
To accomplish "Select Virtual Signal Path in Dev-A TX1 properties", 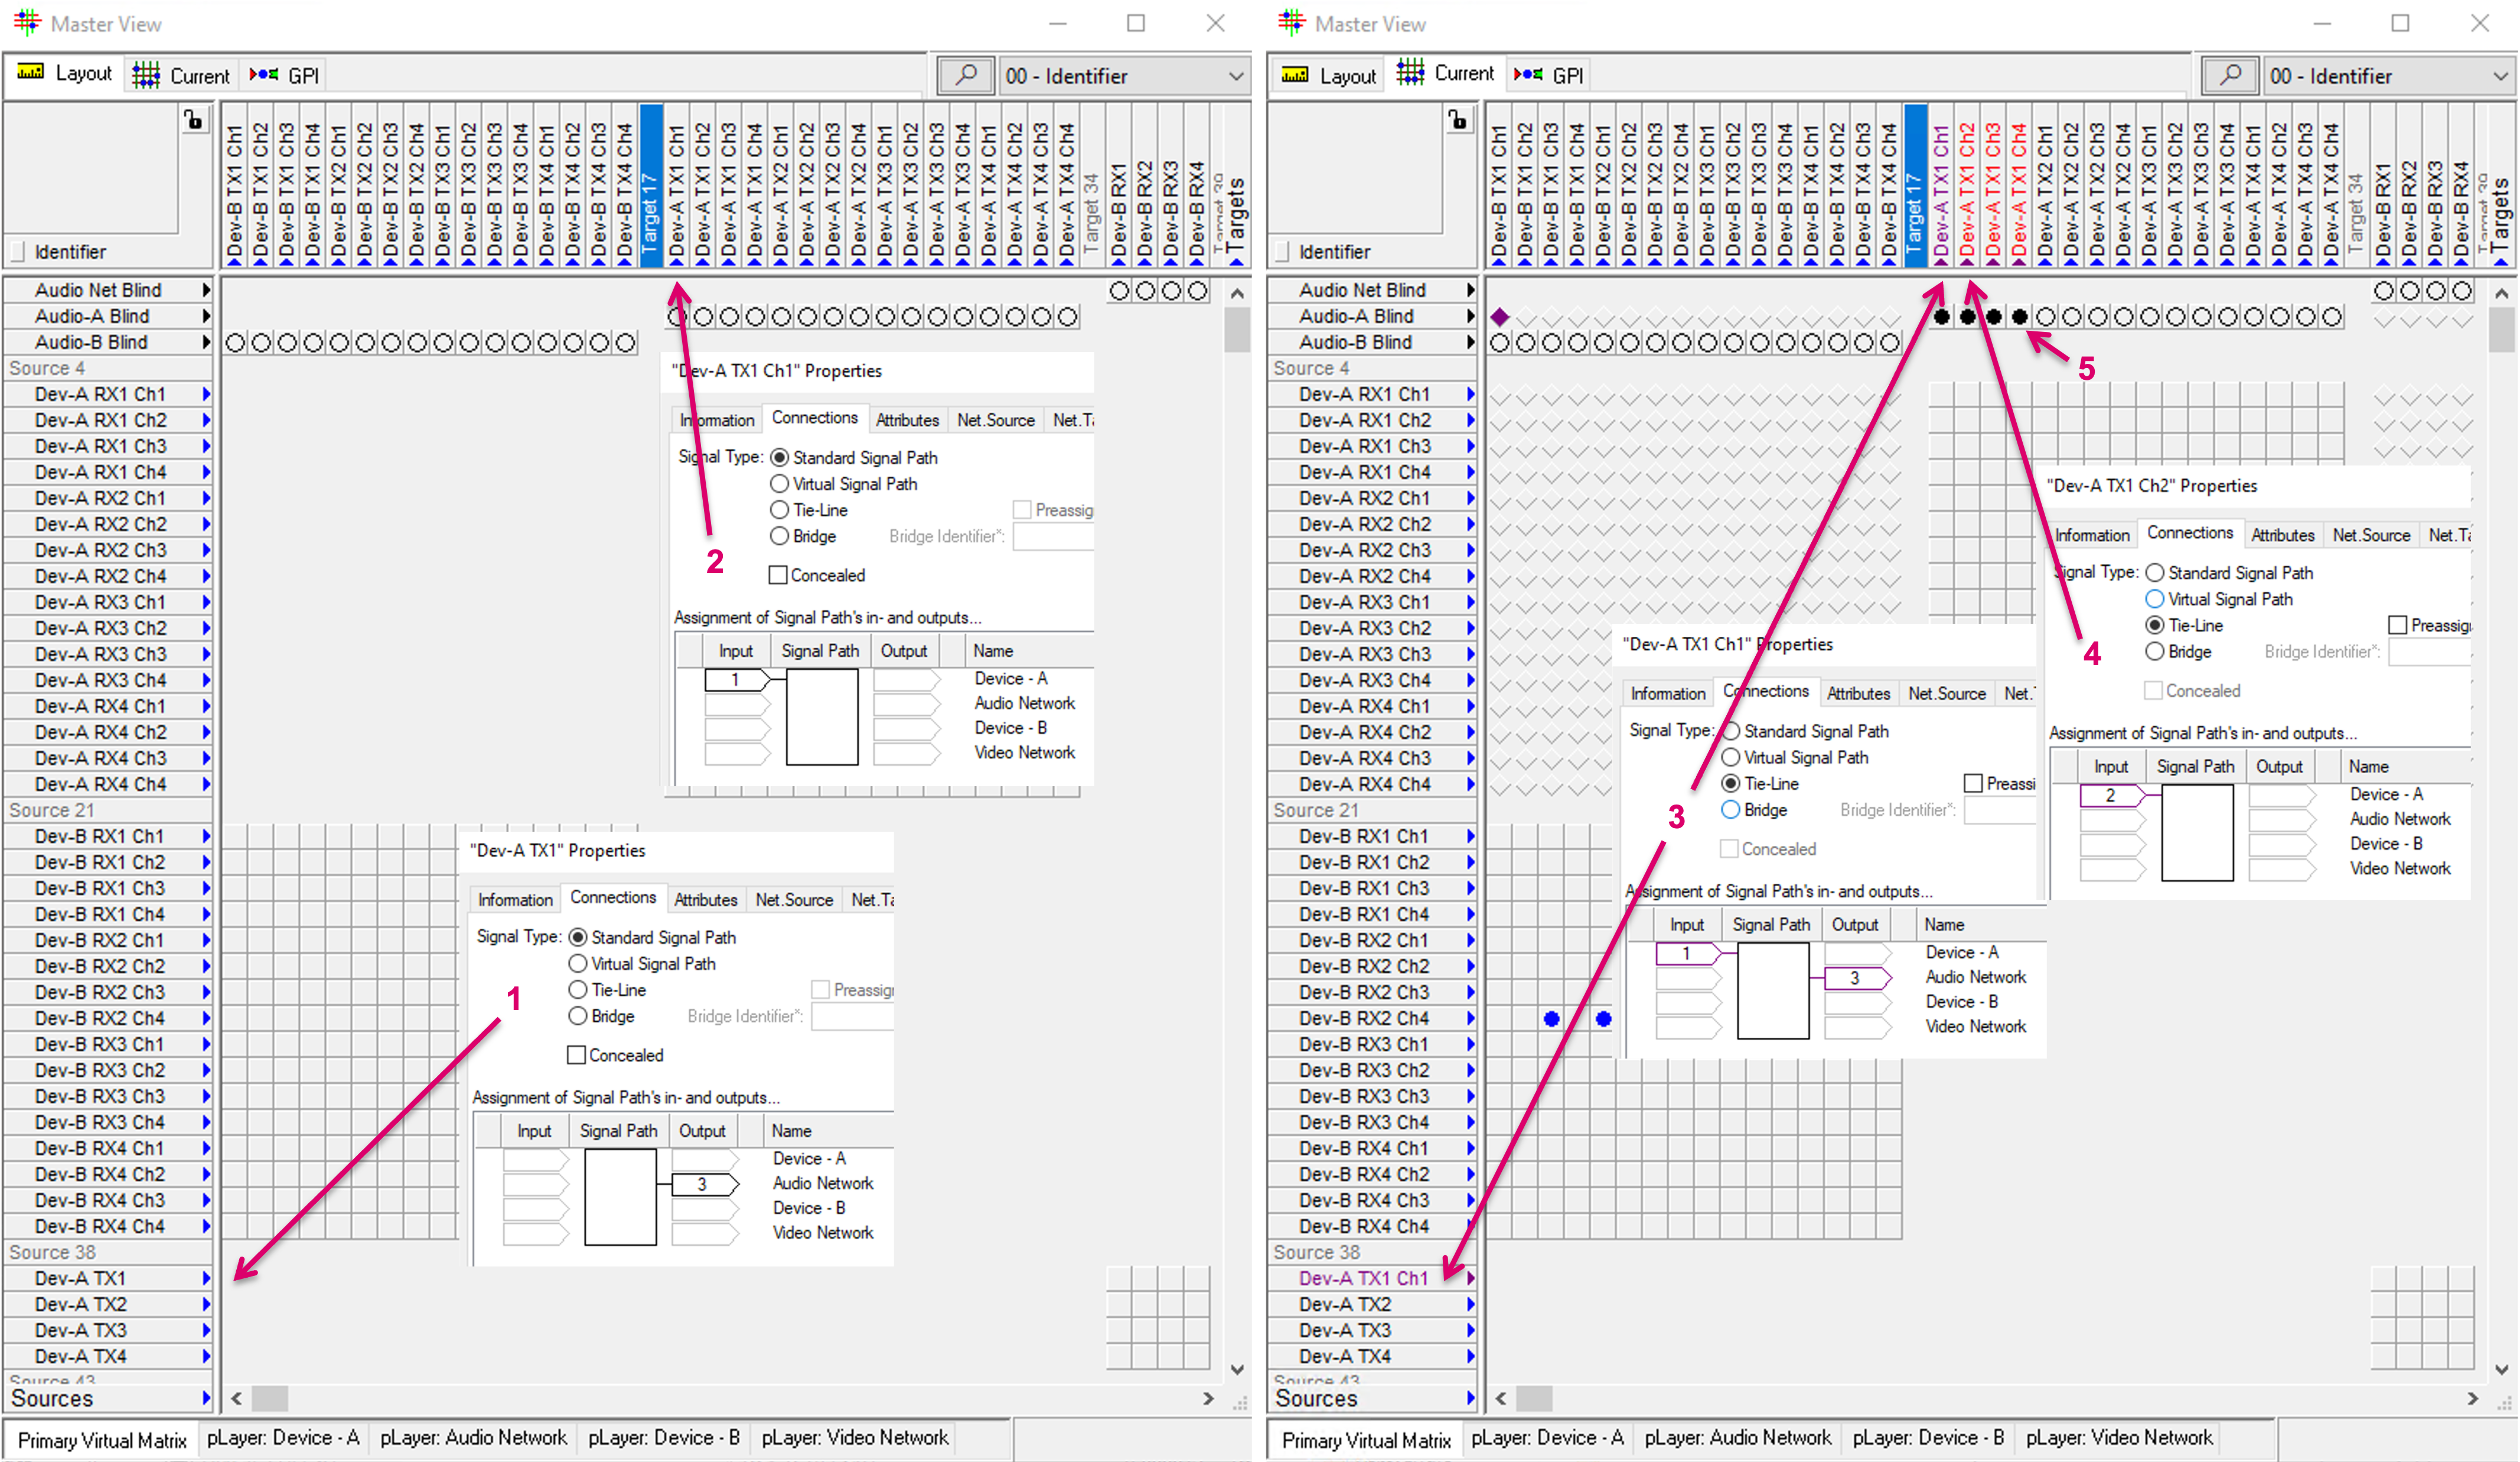I will pos(578,964).
